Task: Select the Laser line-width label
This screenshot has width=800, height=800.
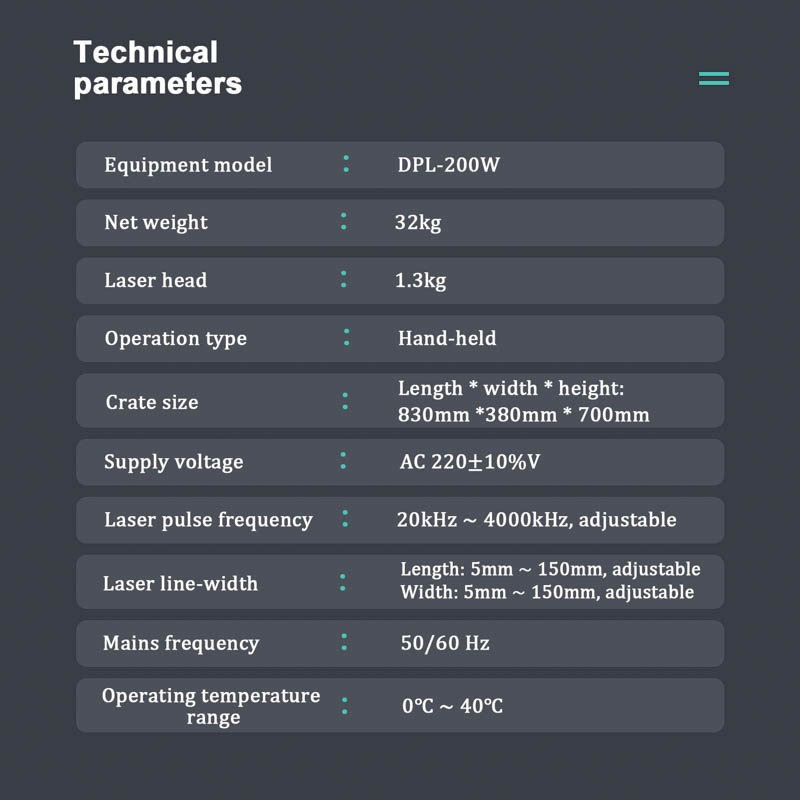Action: (180, 584)
